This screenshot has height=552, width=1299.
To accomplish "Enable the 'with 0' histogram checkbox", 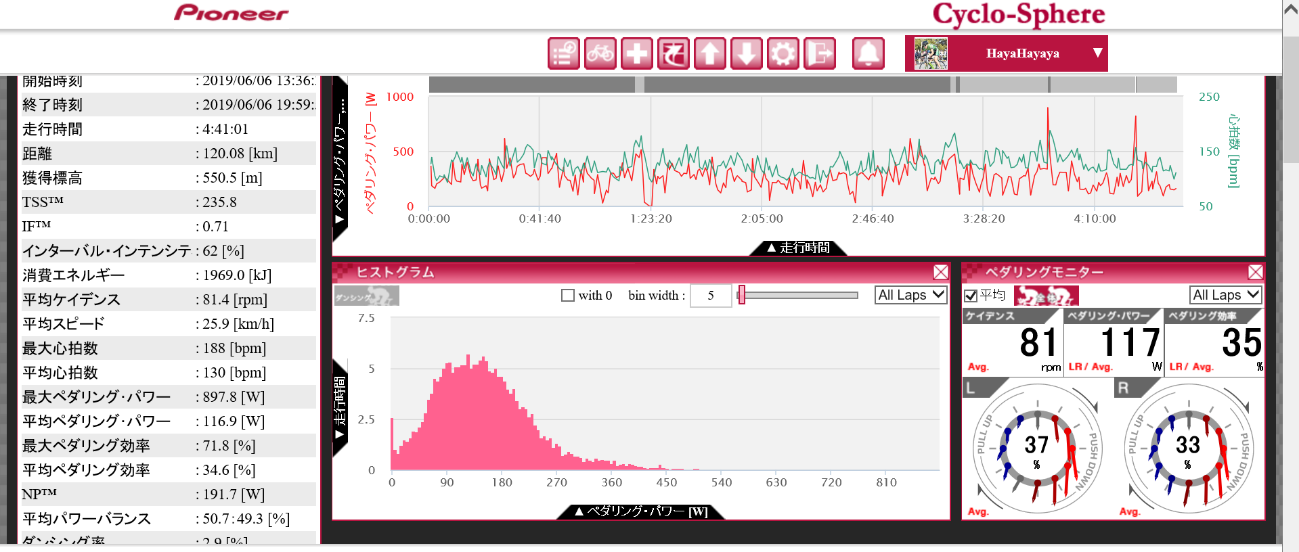I will [x=568, y=295].
